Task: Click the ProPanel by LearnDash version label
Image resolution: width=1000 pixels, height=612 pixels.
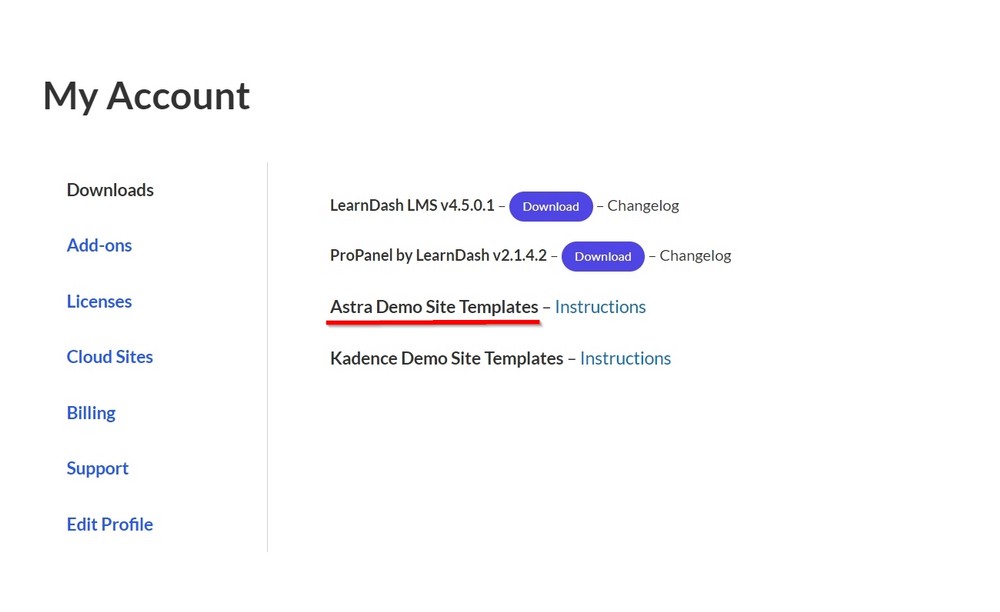Action: pyautogui.click(x=437, y=255)
